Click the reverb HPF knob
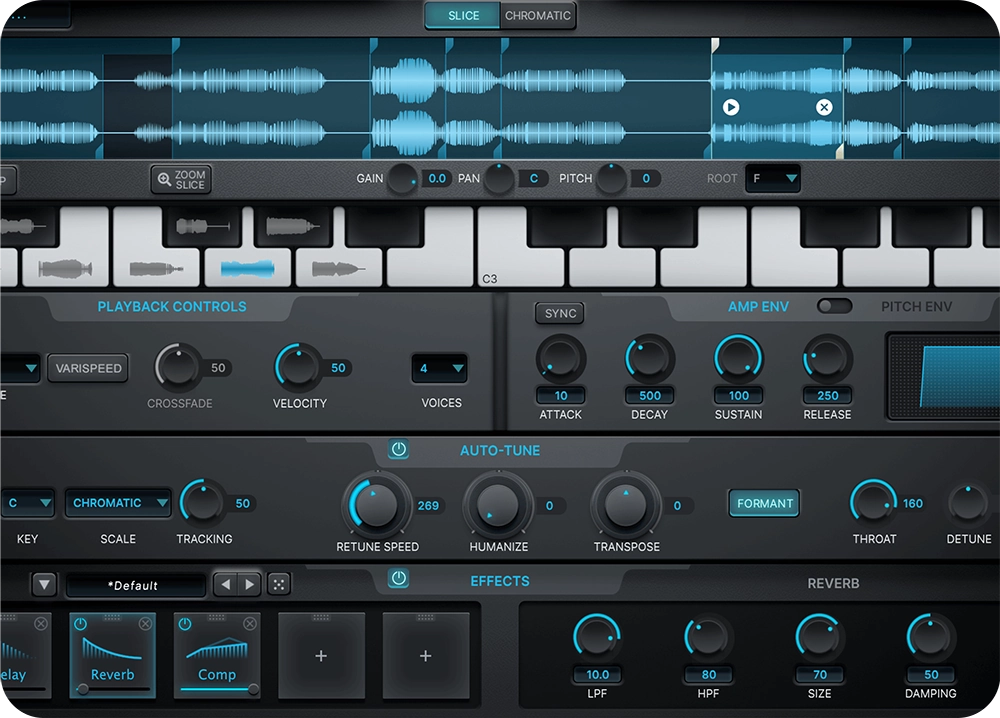Screen dimensions: 1000x718 708,638
